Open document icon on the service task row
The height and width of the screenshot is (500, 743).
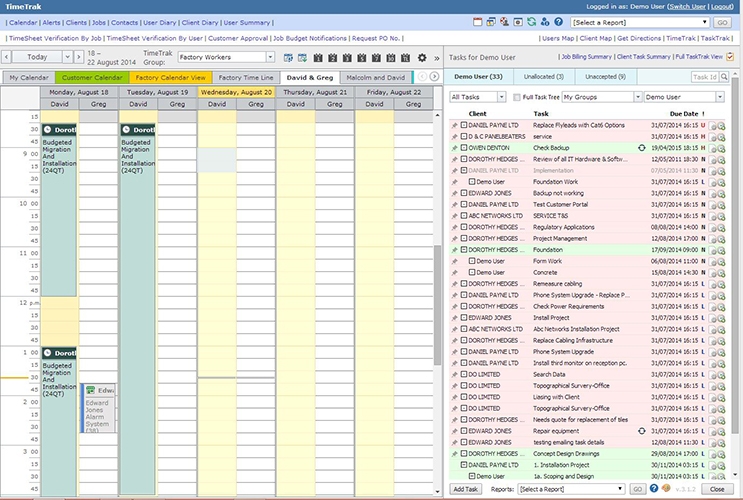[x=713, y=137]
